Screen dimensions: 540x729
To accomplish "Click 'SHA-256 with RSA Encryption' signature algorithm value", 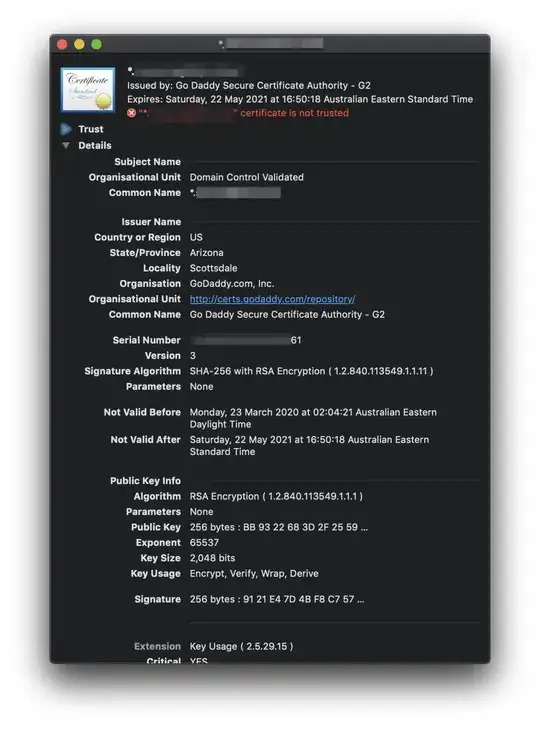I will (x=311, y=371).
